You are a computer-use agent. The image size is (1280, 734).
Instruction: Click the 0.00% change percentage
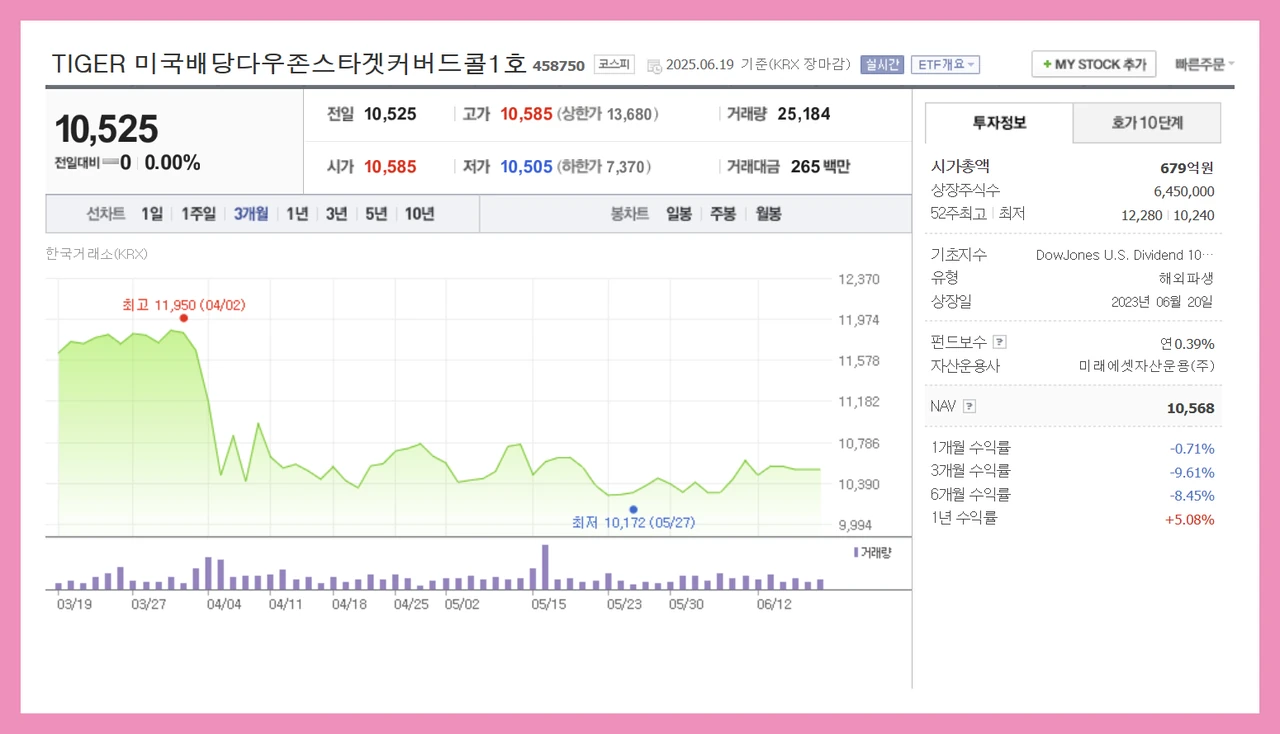tap(173, 163)
